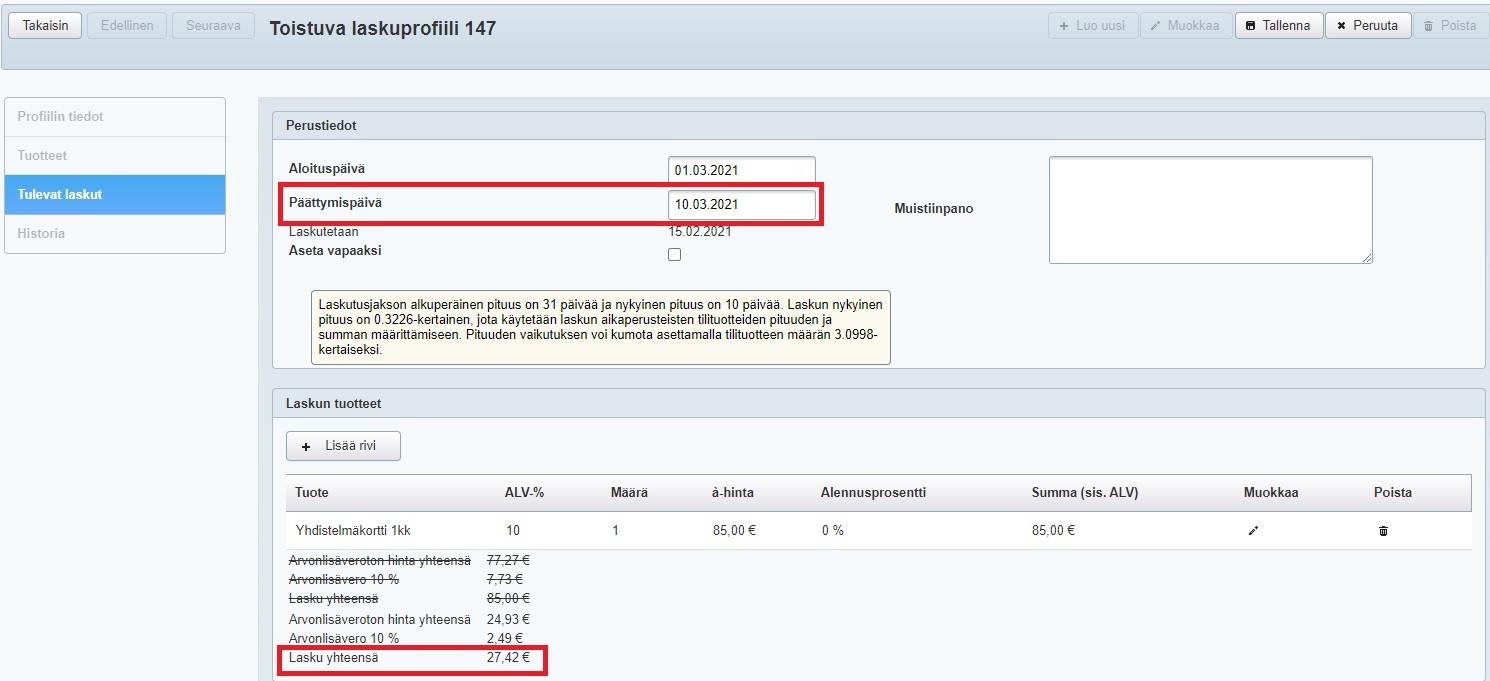1490x681 pixels.
Task: Go back with the Takaisin button
Action: point(46,26)
